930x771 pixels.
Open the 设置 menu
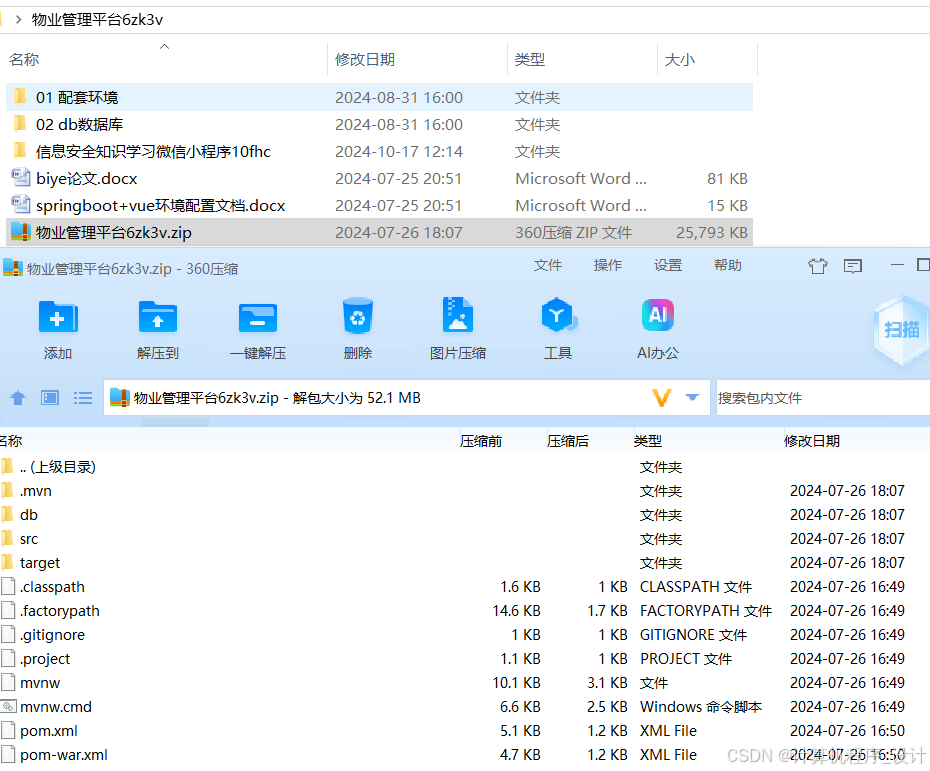click(668, 266)
